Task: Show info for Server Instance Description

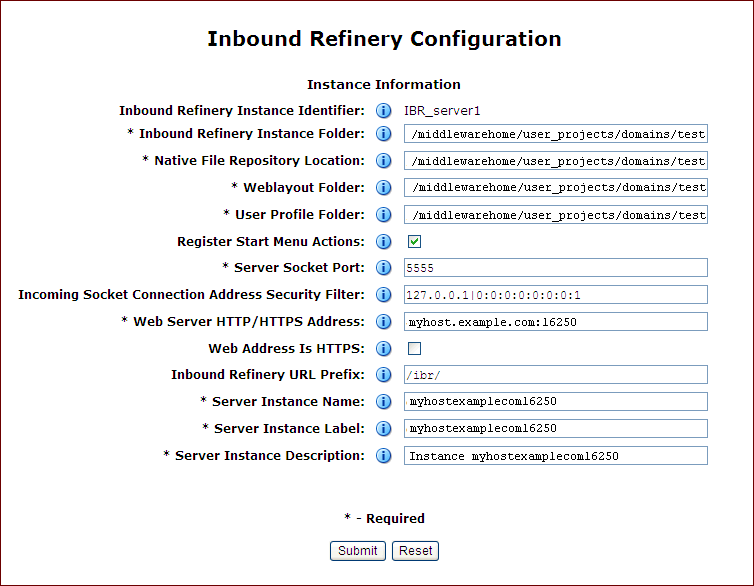Action: 383,455
